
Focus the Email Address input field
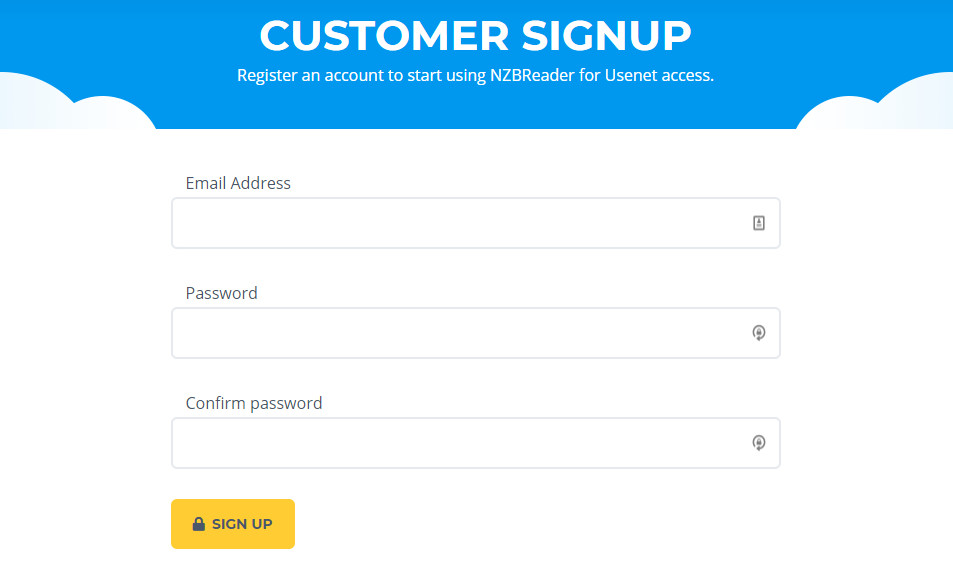[x=460, y=223]
